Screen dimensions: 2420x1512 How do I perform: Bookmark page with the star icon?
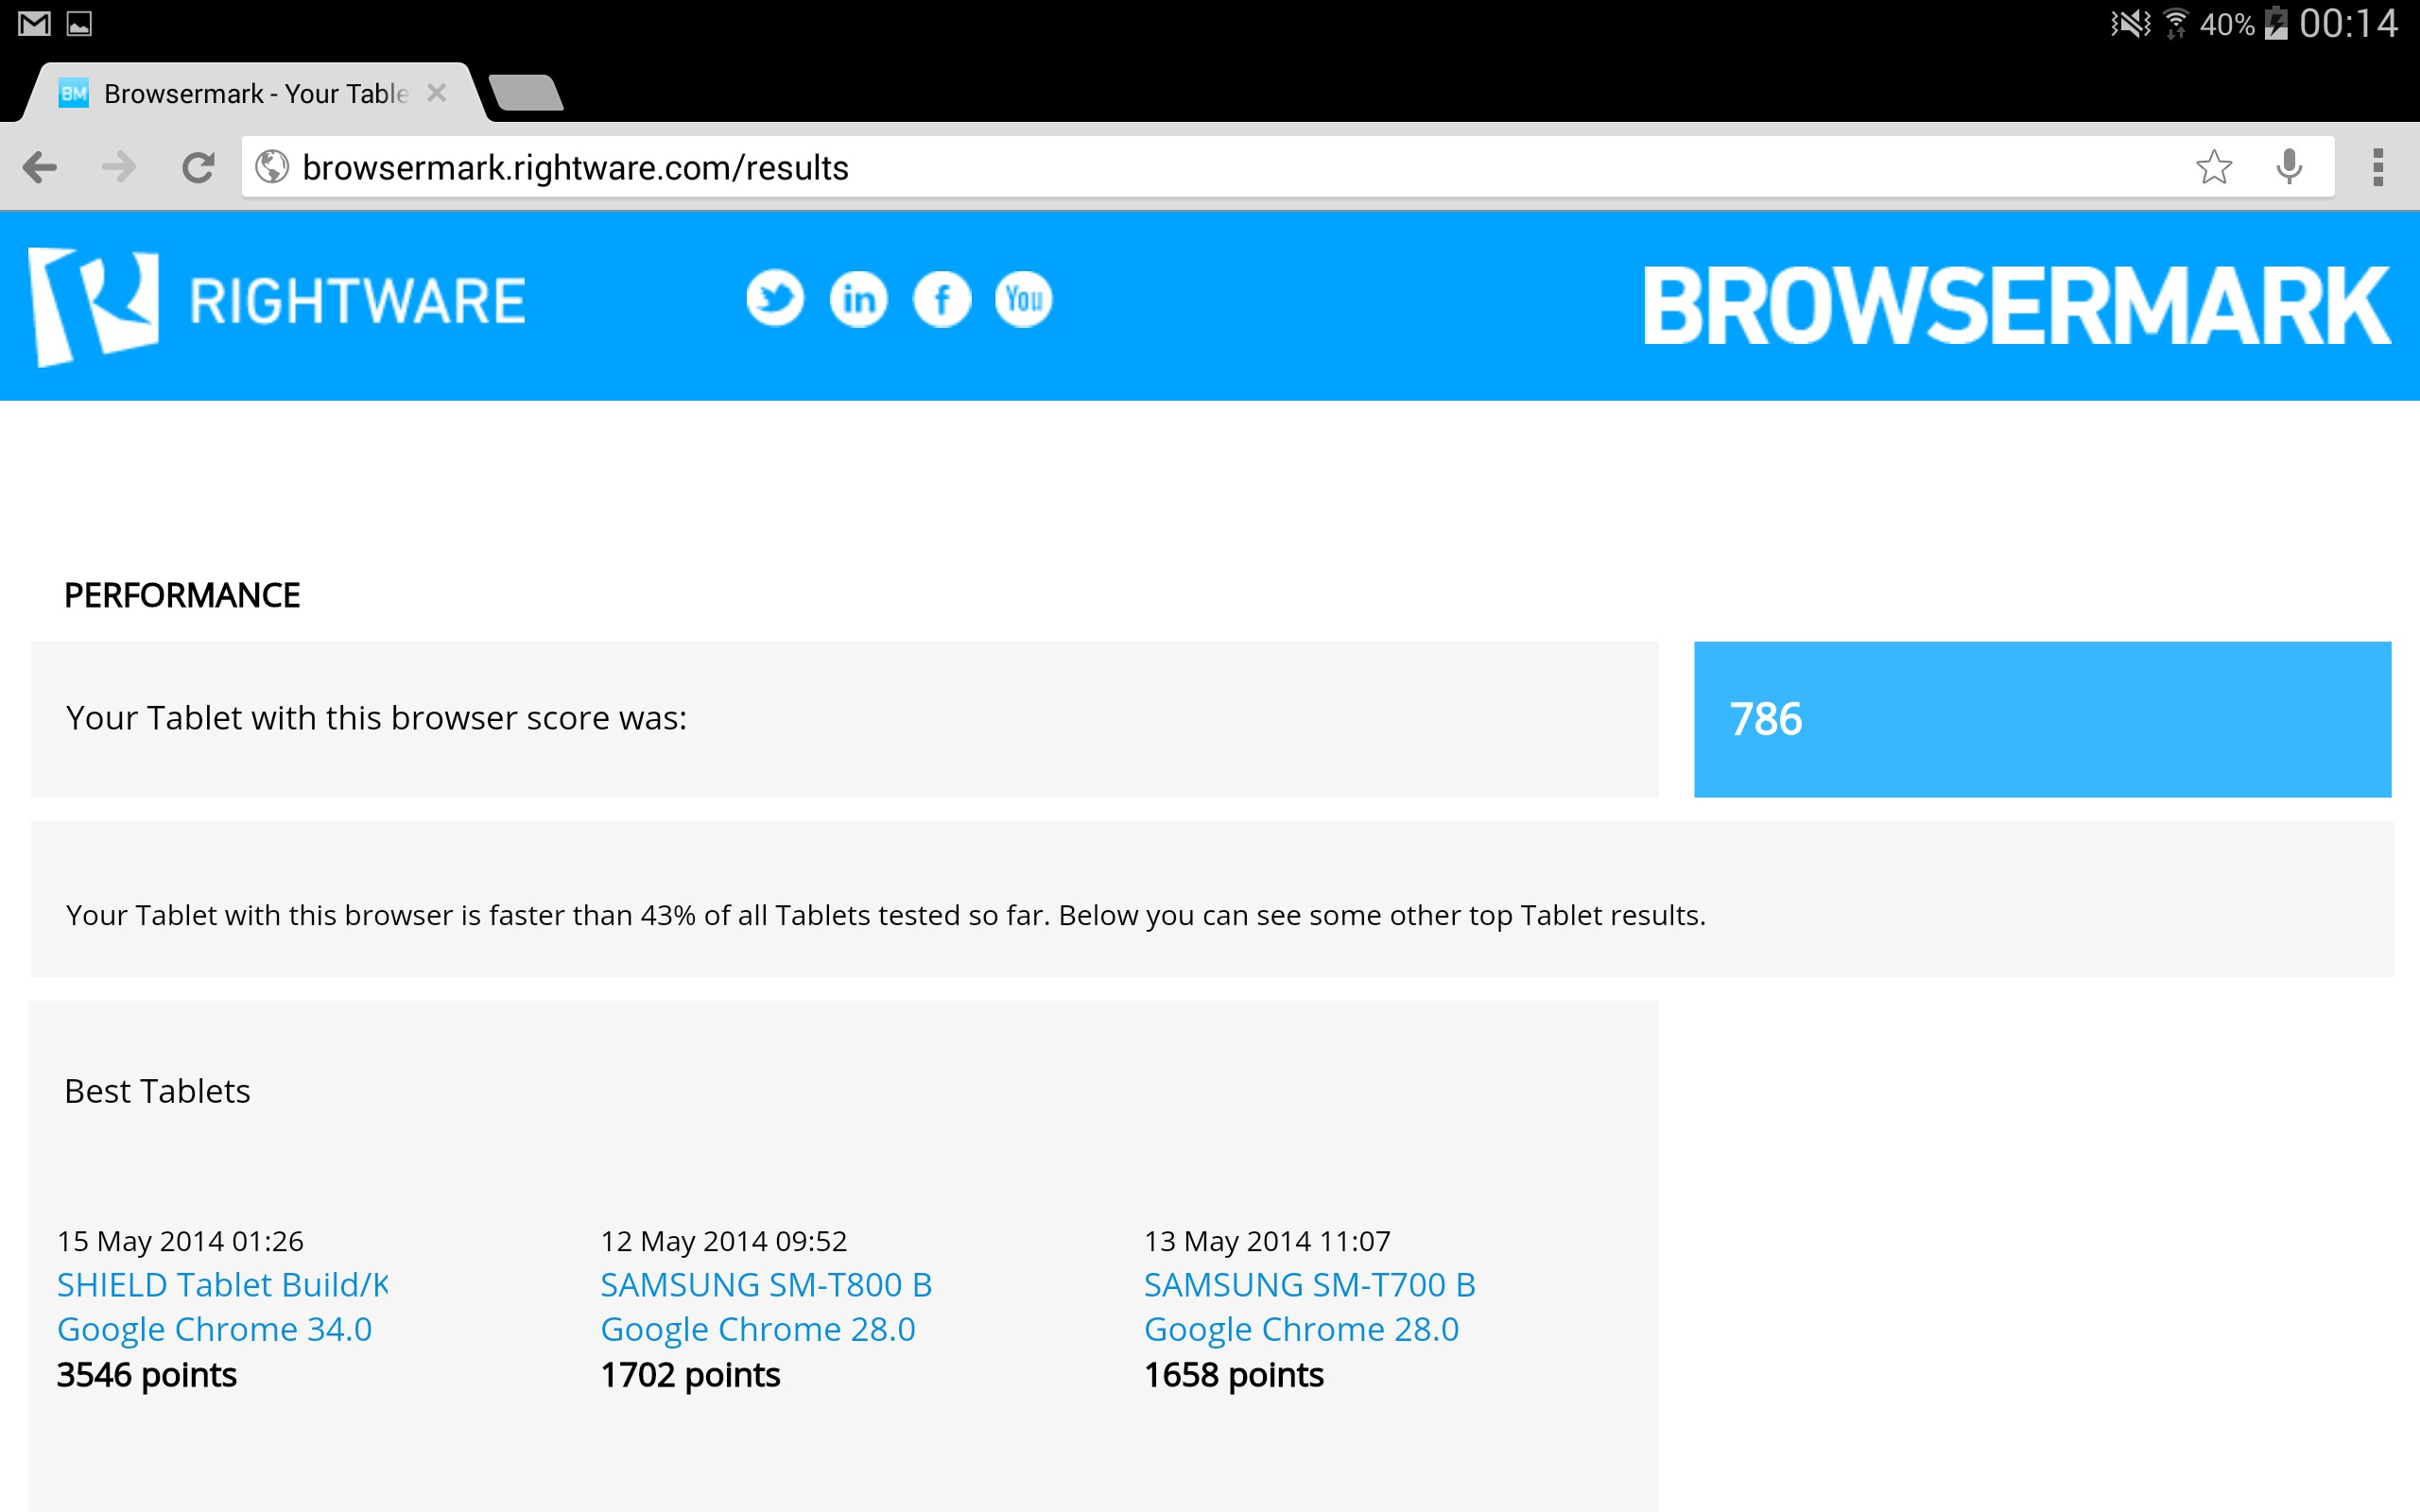[x=2213, y=167]
